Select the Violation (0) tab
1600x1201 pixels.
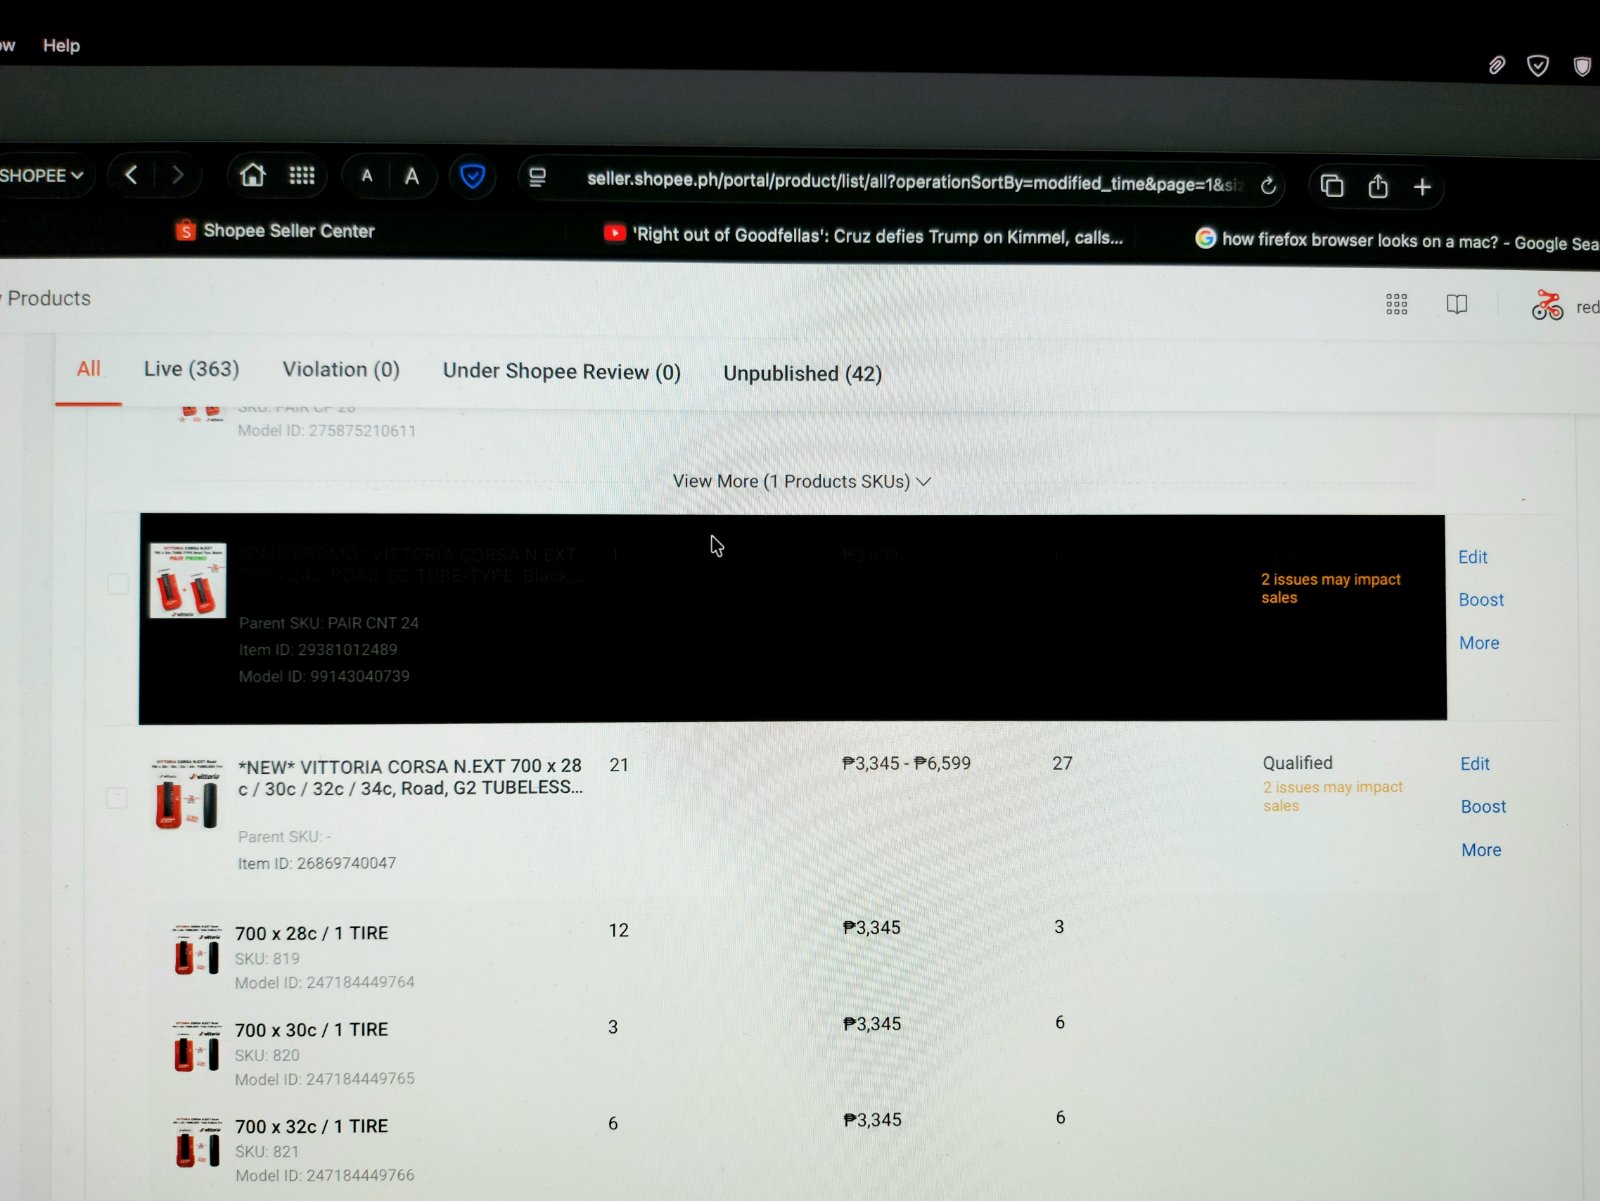pyautogui.click(x=341, y=370)
